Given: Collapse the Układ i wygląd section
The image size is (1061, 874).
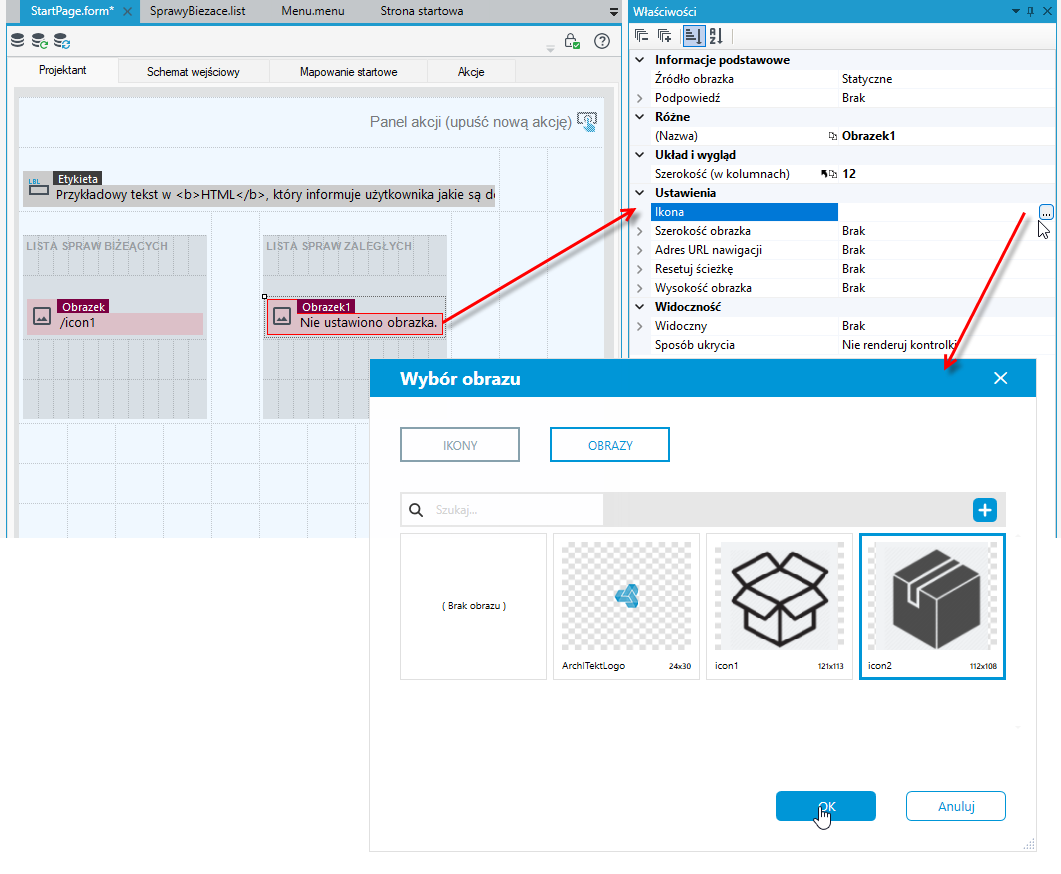Looking at the screenshot, I should 639,155.
